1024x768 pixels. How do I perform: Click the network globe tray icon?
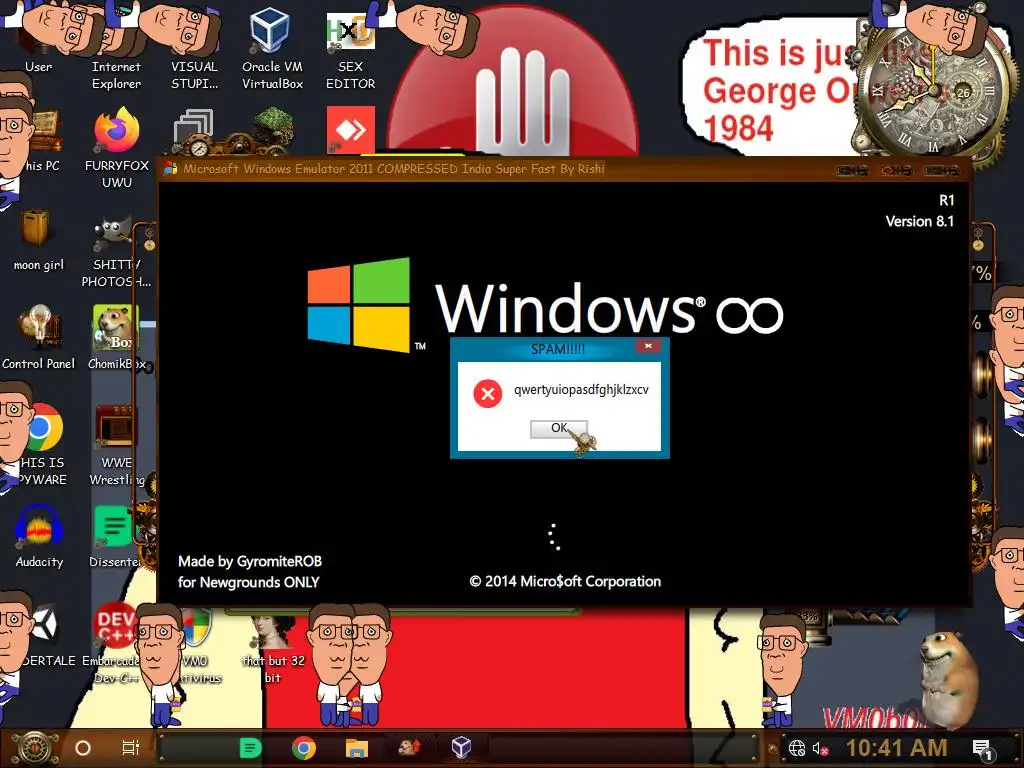click(x=796, y=748)
